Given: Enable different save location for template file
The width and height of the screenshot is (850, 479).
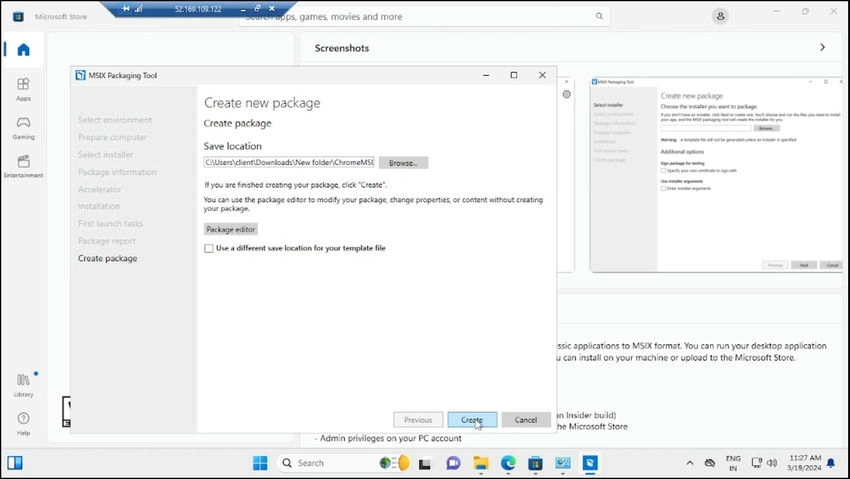Looking at the screenshot, I should point(209,248).
